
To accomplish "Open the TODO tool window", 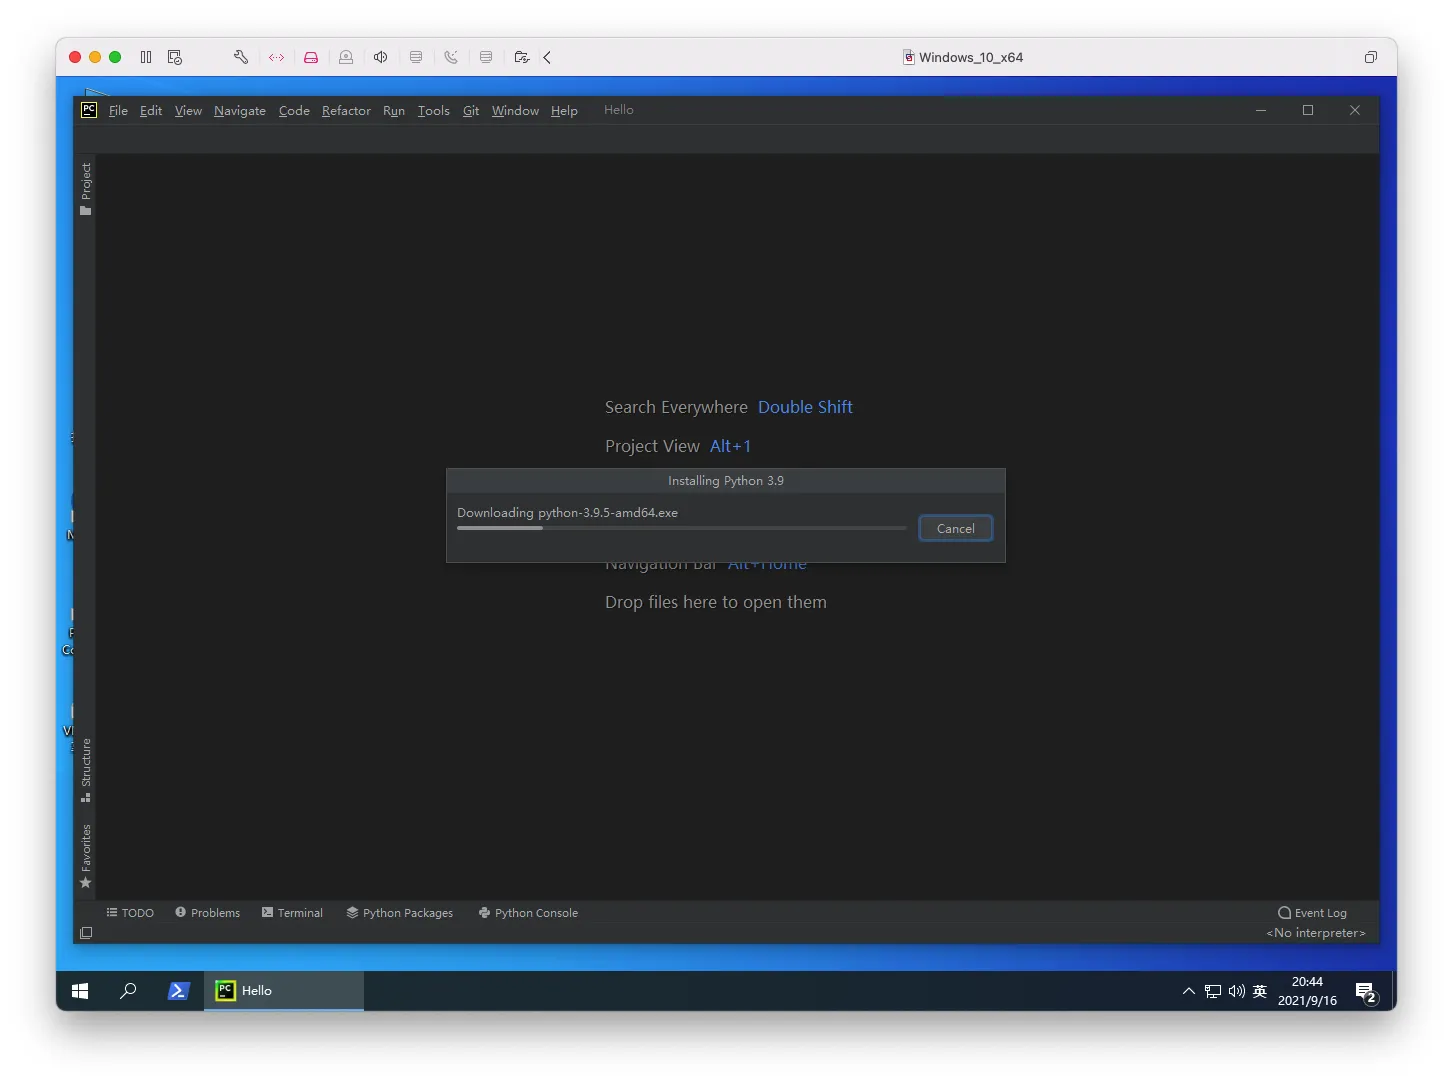I will tap(130, 913).
